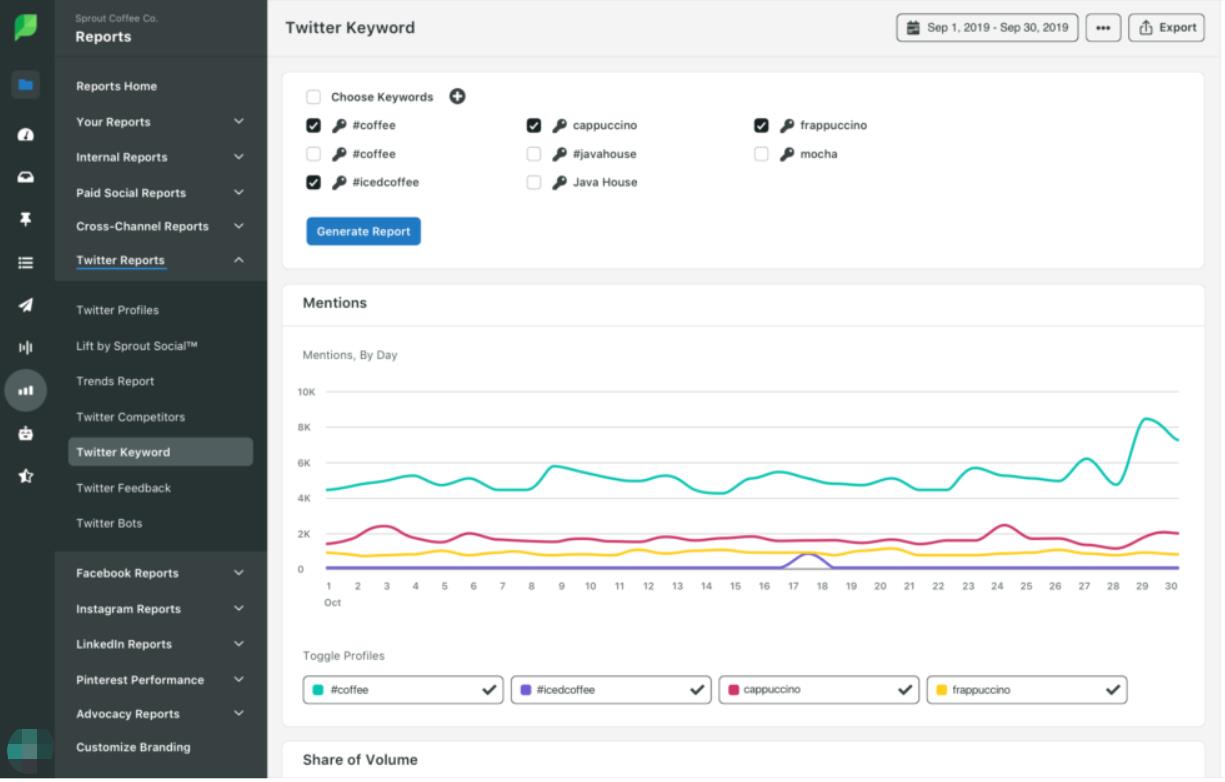Expand the Facebook Reports section
Image resolution: width=1225 pixels, height=782 pixels.
(157, 573)
